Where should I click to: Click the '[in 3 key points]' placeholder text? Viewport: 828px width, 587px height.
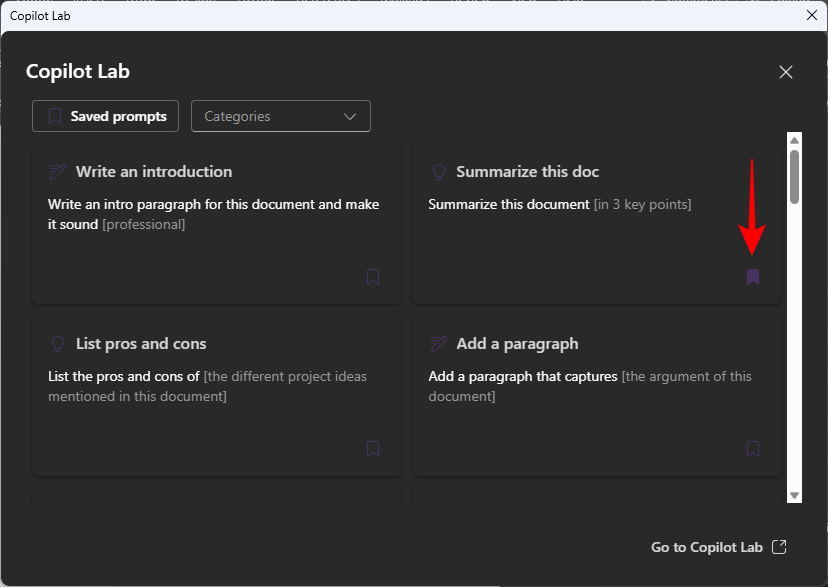click(642, 204)
